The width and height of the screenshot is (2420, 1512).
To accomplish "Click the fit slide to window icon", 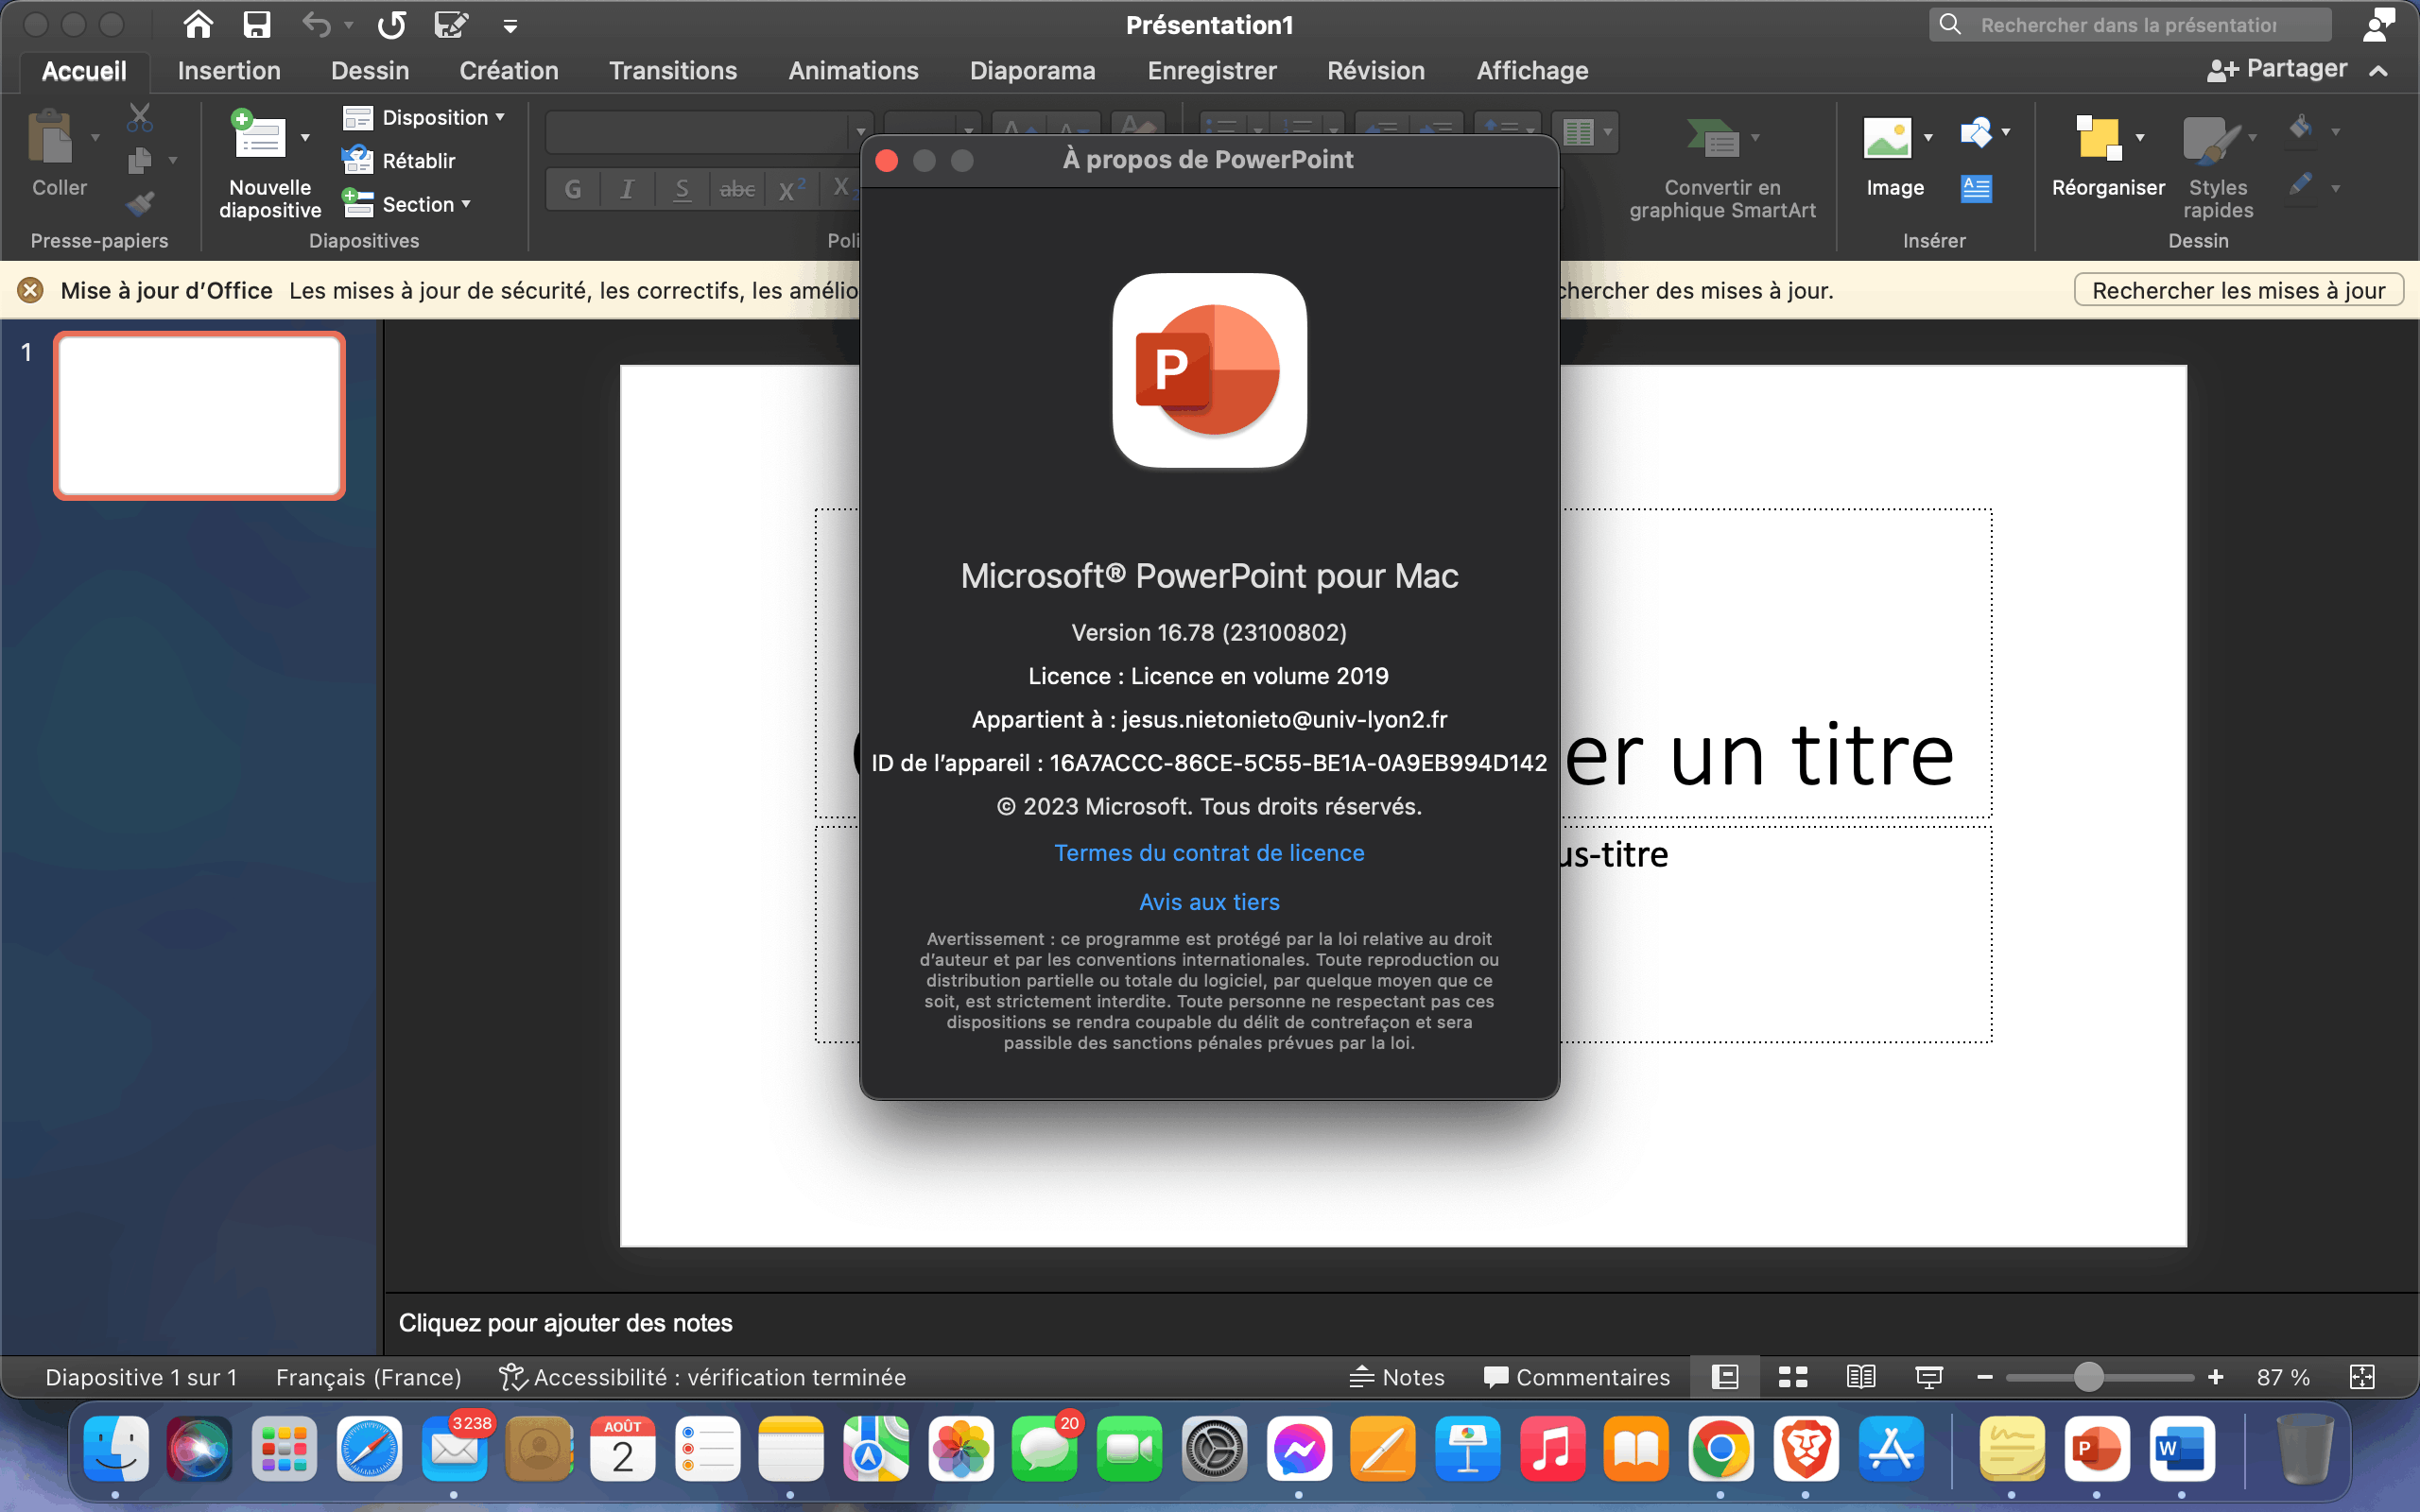I will pos(2362,1377).
